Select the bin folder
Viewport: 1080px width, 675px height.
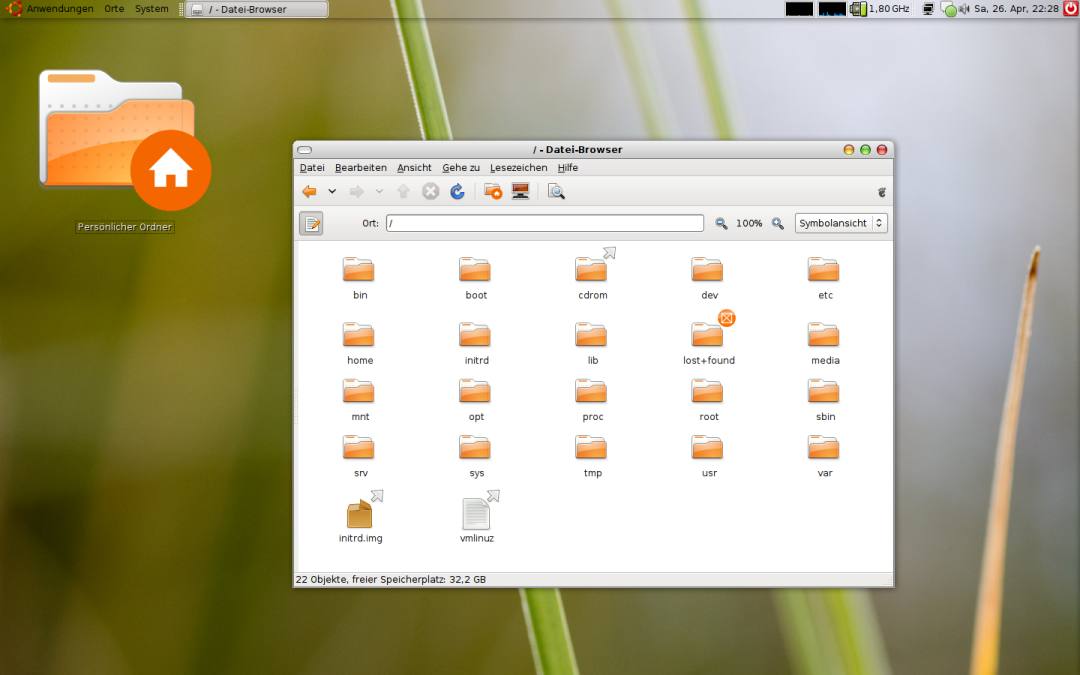point(359,277)
